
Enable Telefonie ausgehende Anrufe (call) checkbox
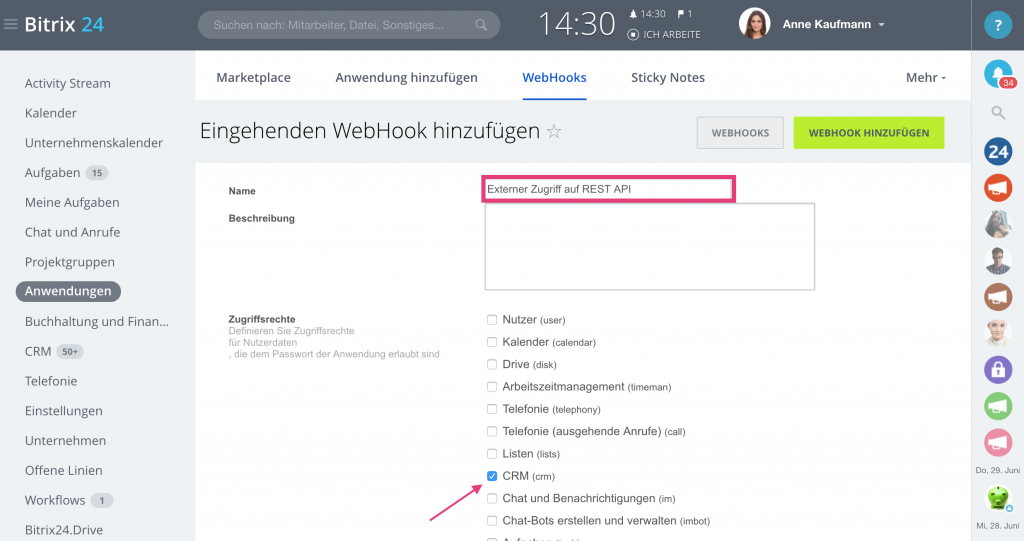[492, 431]
